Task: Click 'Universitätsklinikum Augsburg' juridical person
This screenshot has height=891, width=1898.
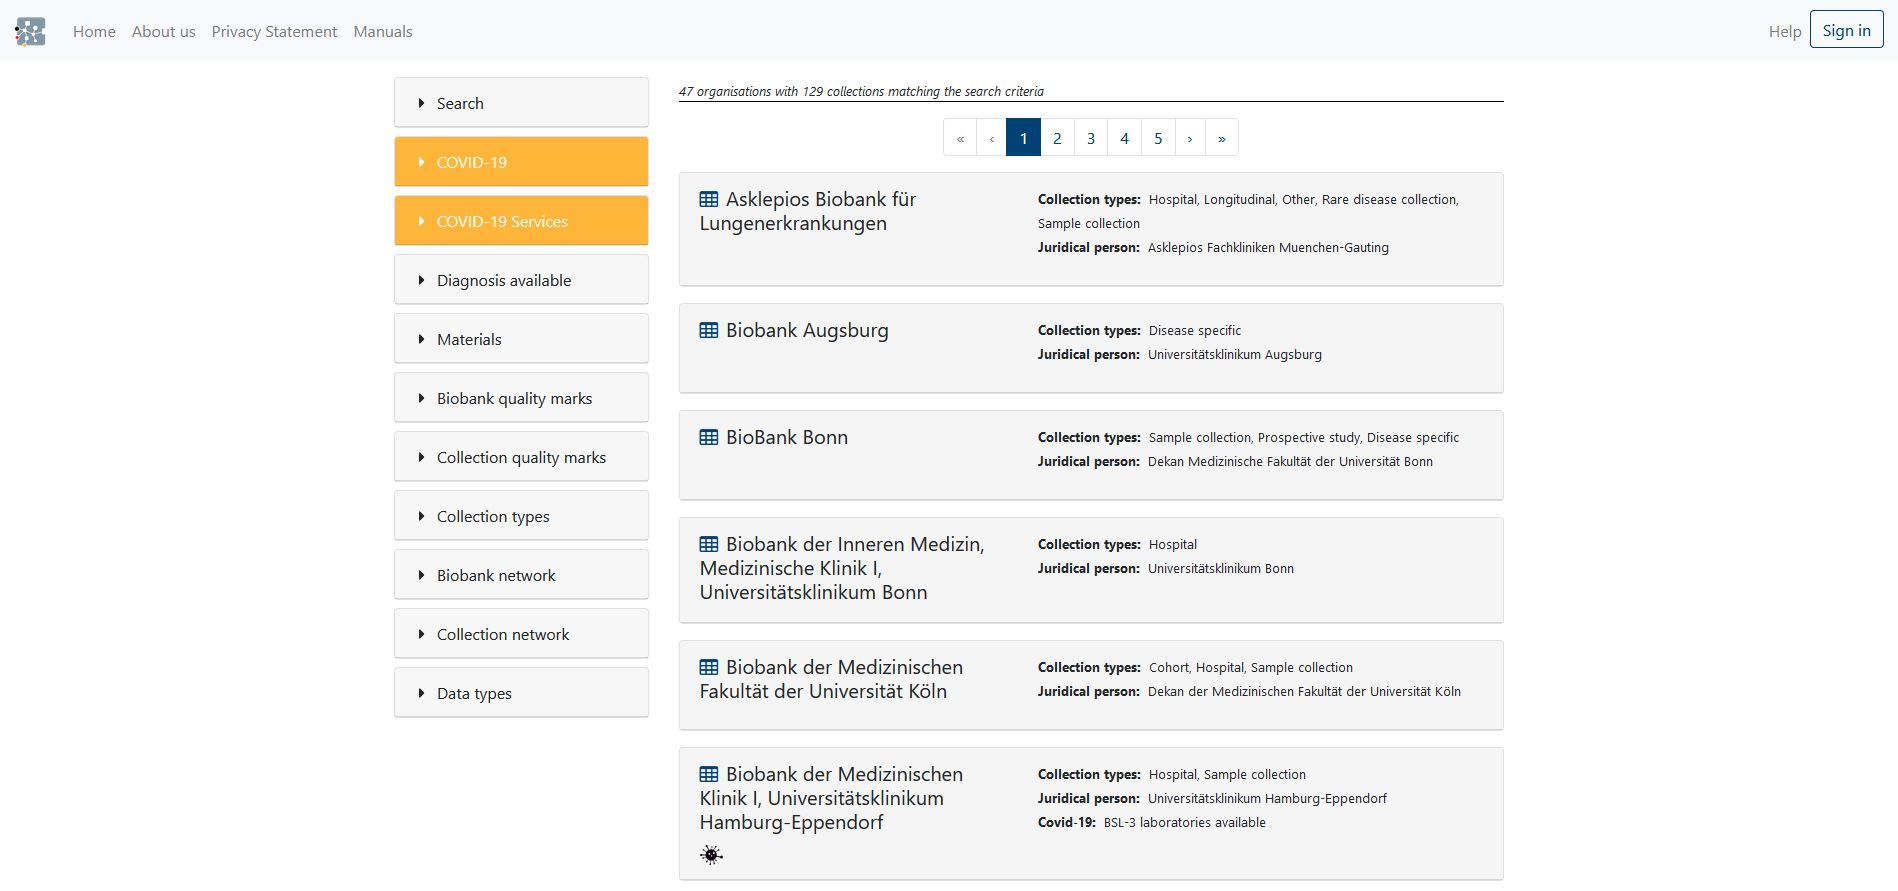Action: click(1235, 354)
